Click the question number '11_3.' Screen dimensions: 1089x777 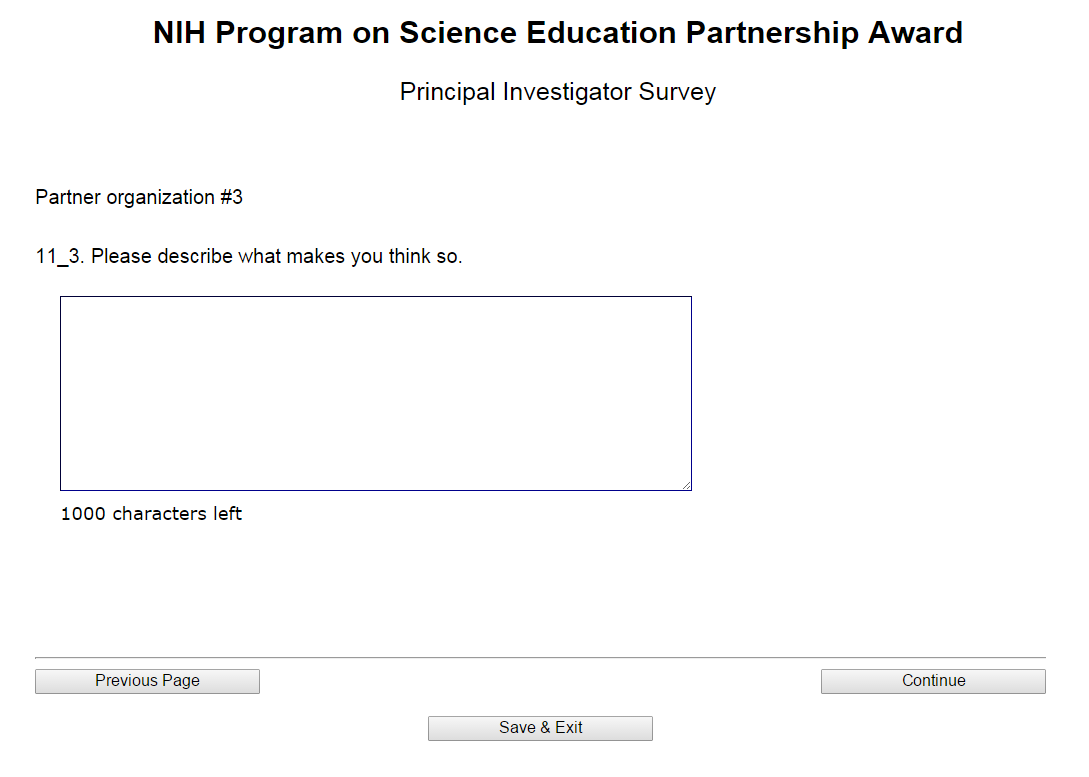tap(60, 256)
